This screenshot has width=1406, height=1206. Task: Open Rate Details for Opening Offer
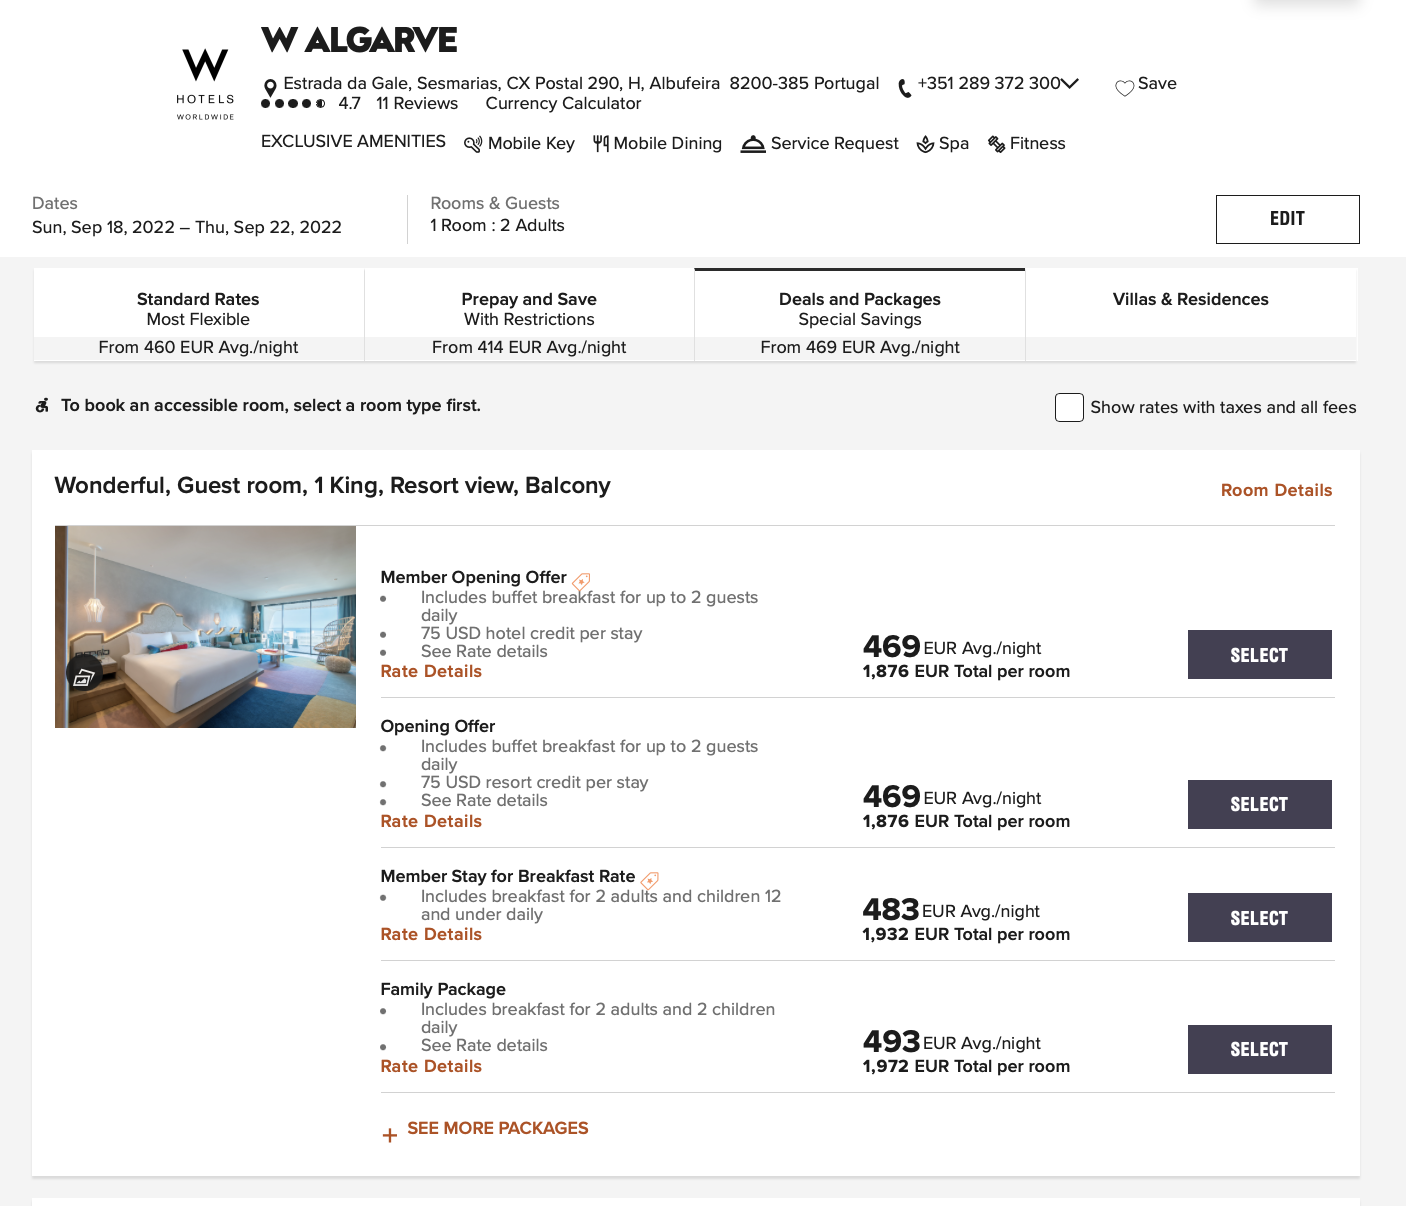tap(431, 821)
